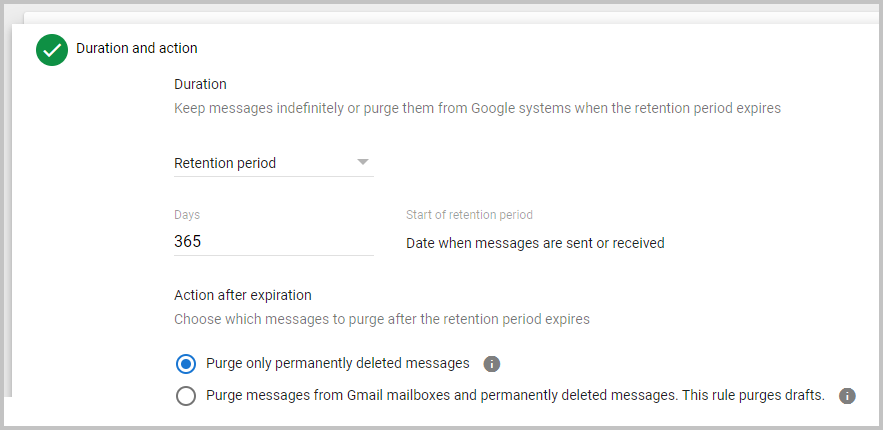Click info icon beside 'Purge only permanently deleted messages'
Image resolution: width=883 pixels, height=430 pixels.
(491, 364)
